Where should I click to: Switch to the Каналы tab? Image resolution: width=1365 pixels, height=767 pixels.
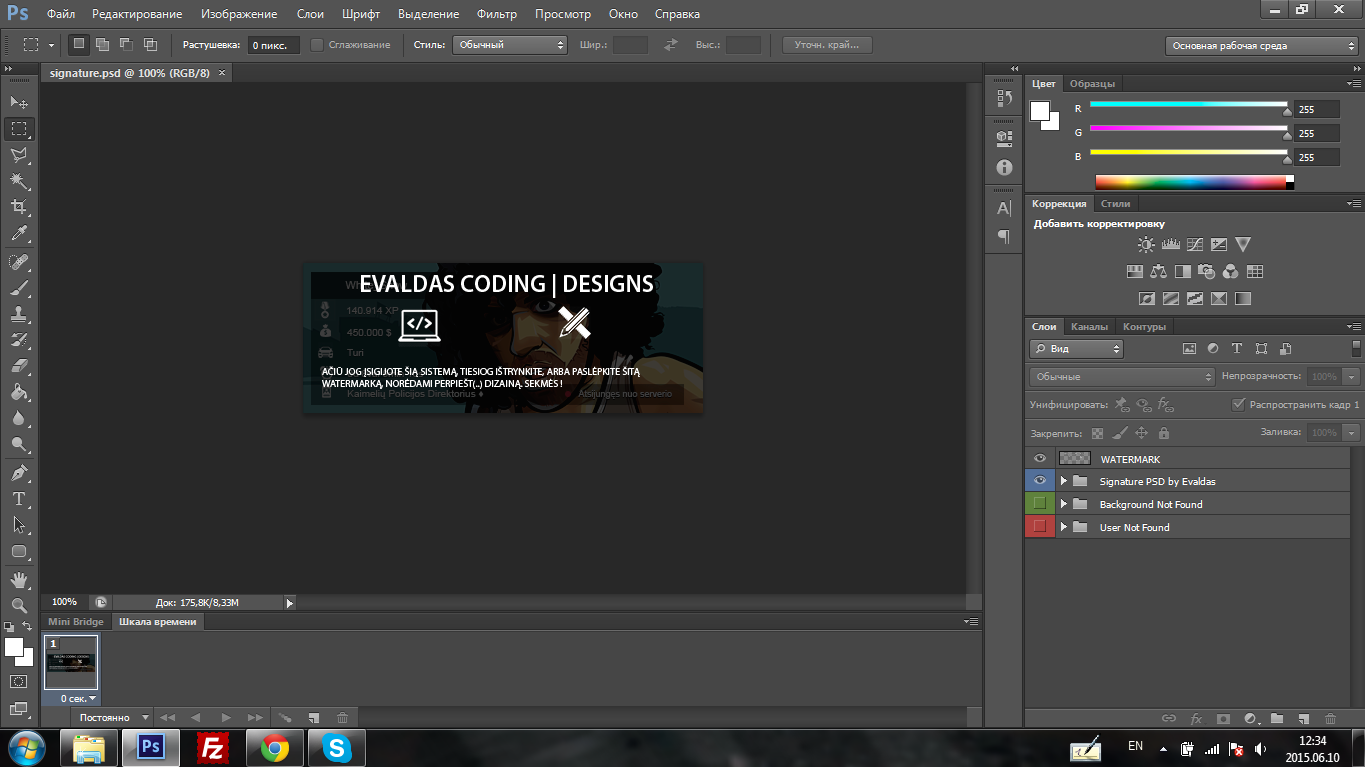coord(1089,327)
